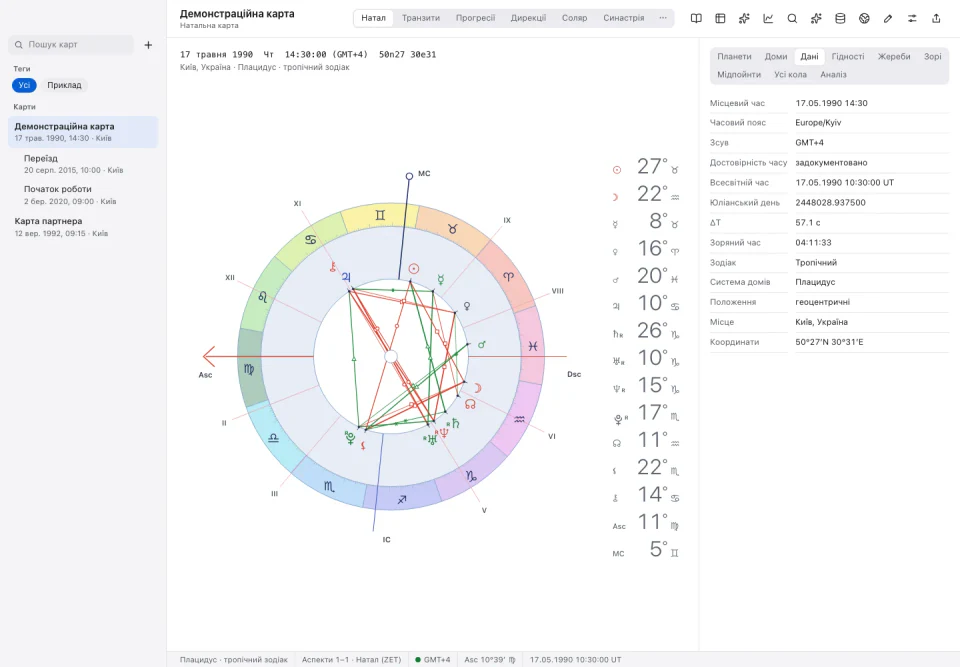Open the table layout view icon
Screen dimensions: 960x667
coord(720,18)
